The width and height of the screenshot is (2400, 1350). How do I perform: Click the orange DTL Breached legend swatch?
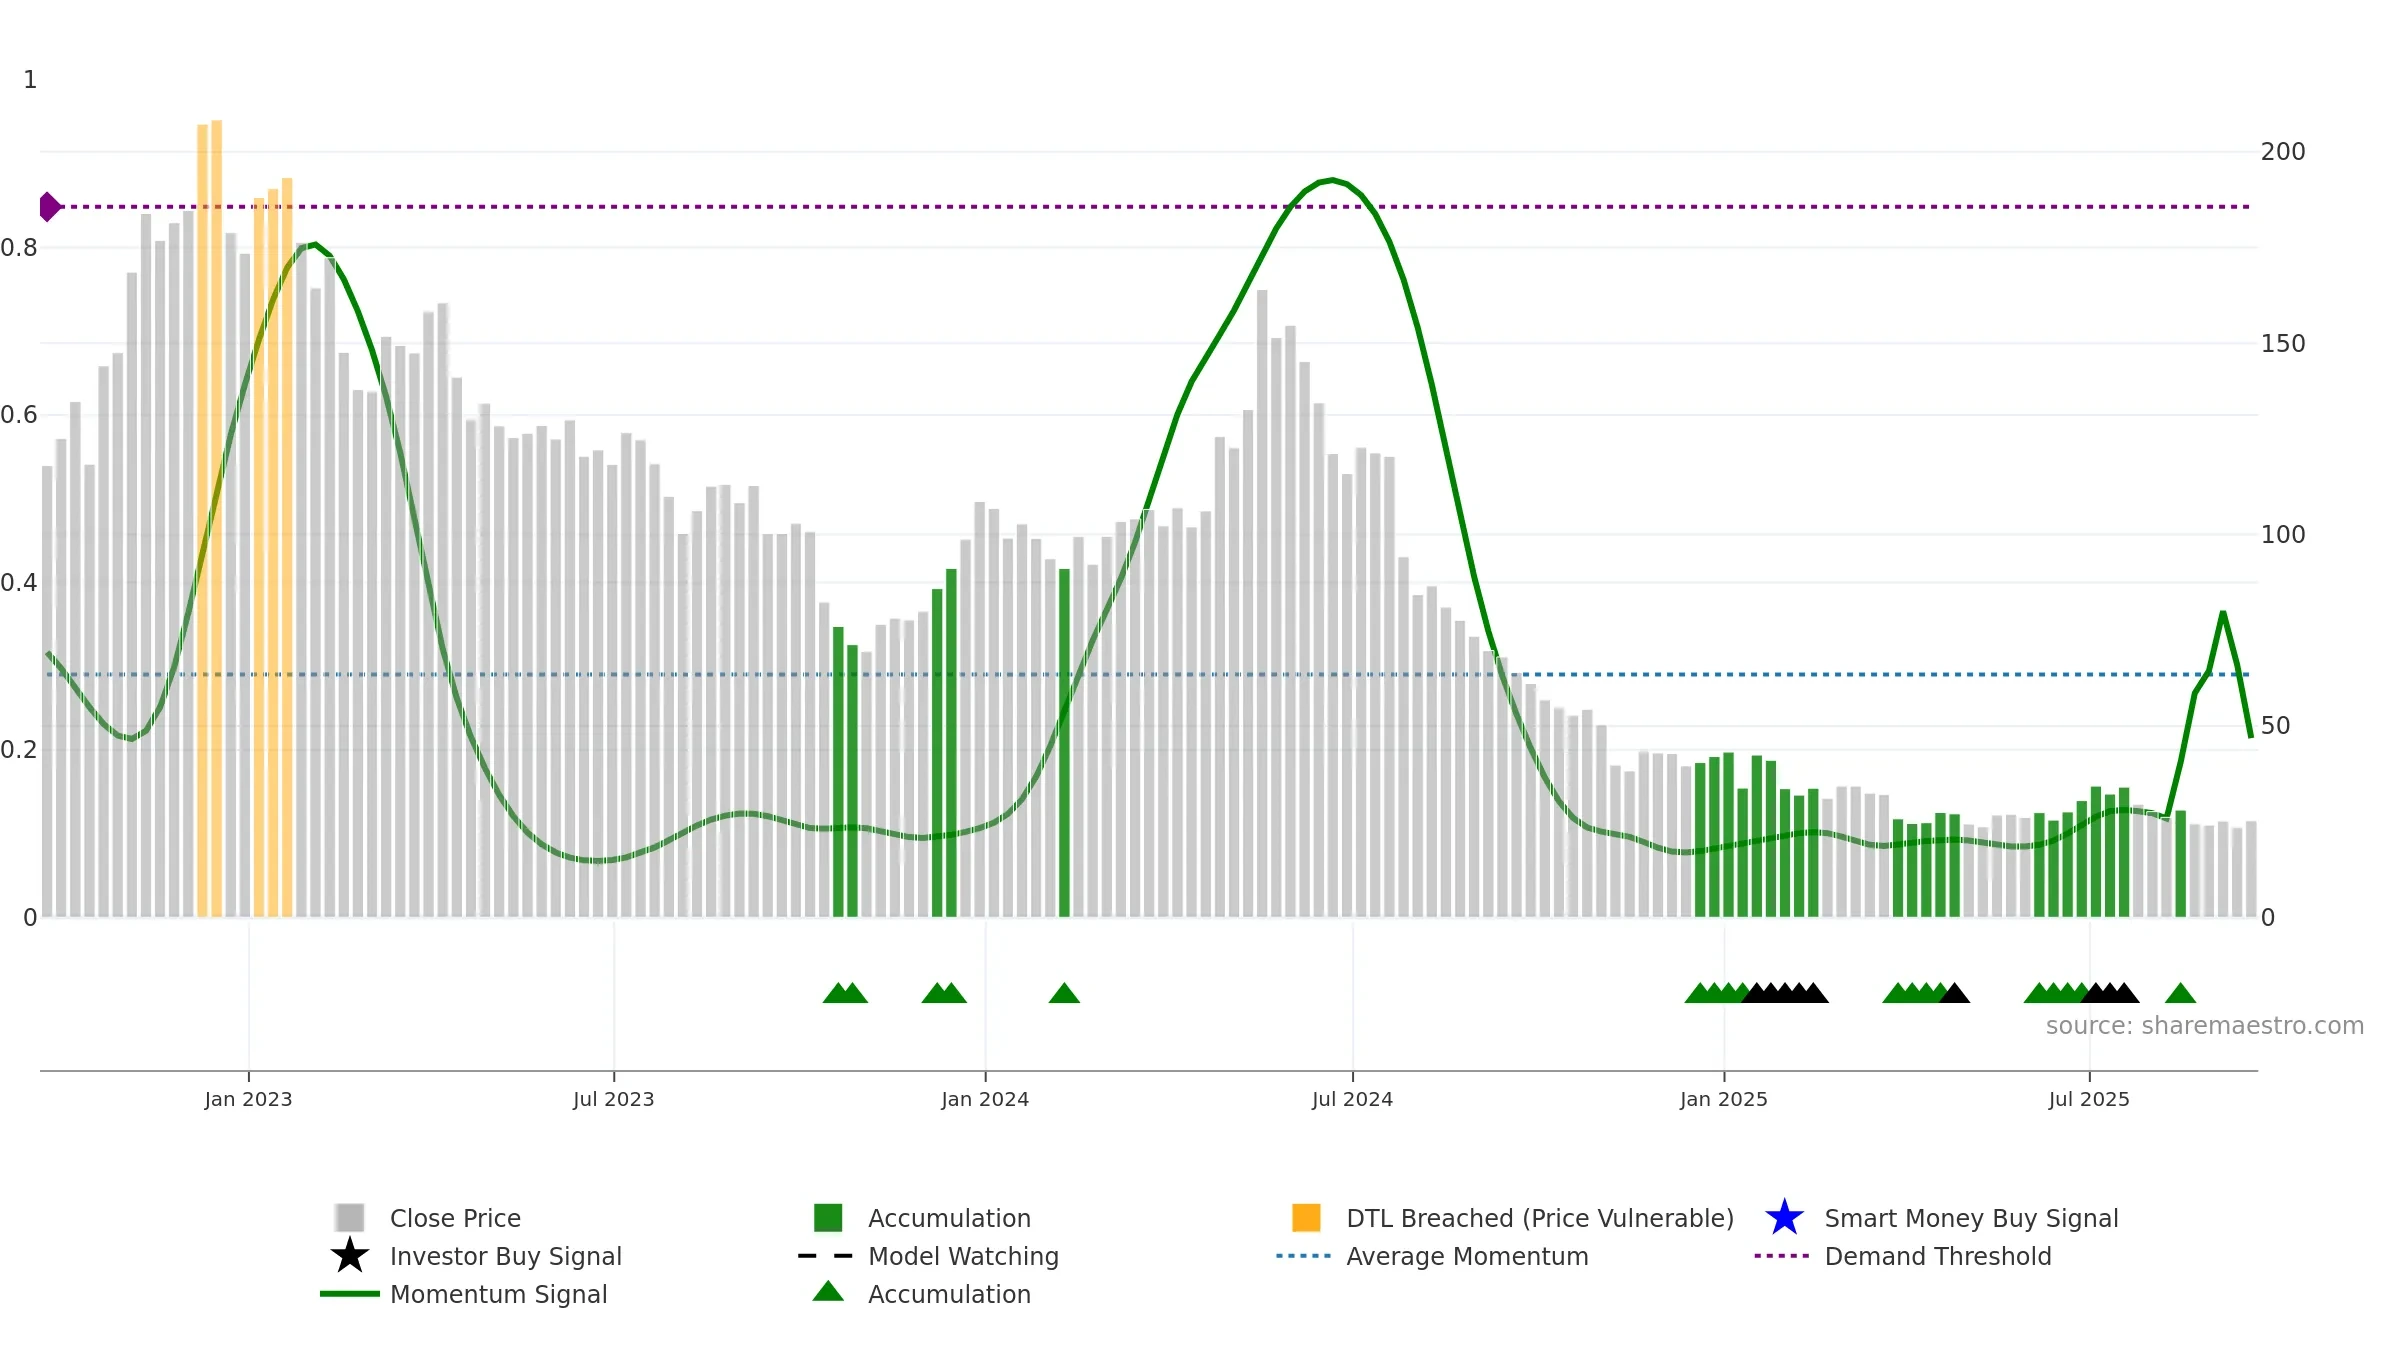[x=1306, y=1218]
